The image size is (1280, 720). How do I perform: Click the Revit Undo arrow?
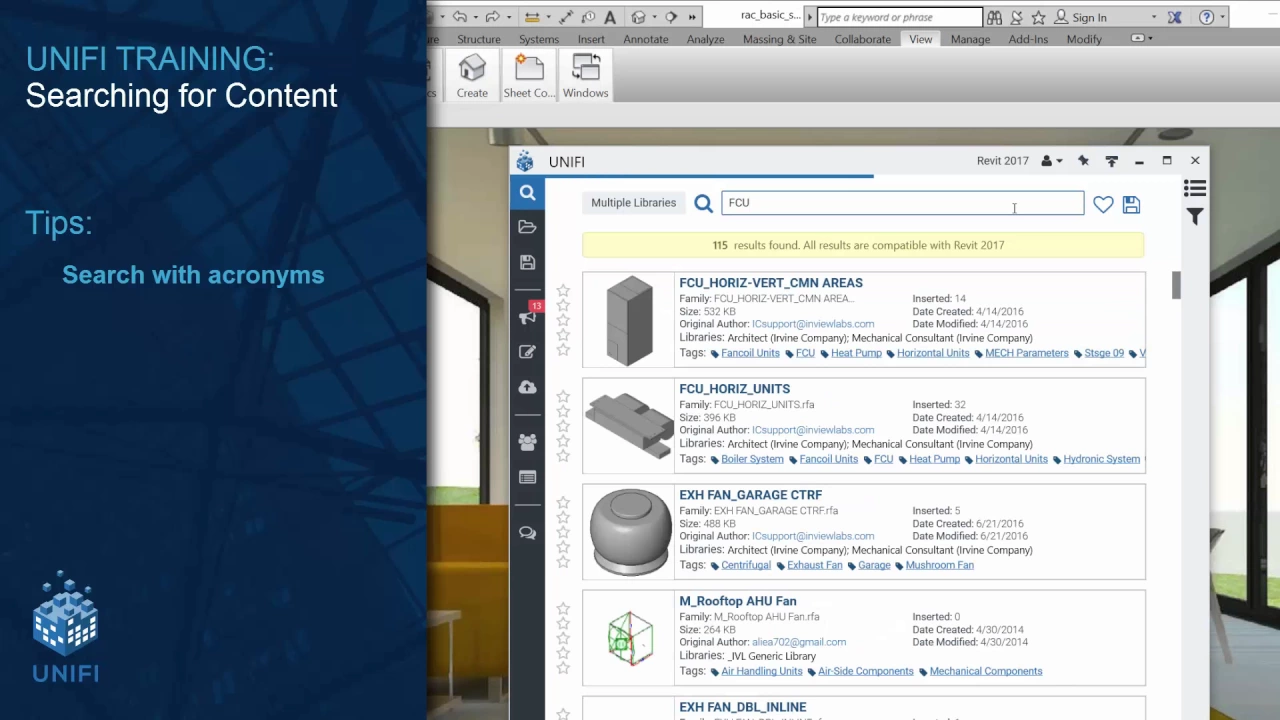tap(459, 17)
